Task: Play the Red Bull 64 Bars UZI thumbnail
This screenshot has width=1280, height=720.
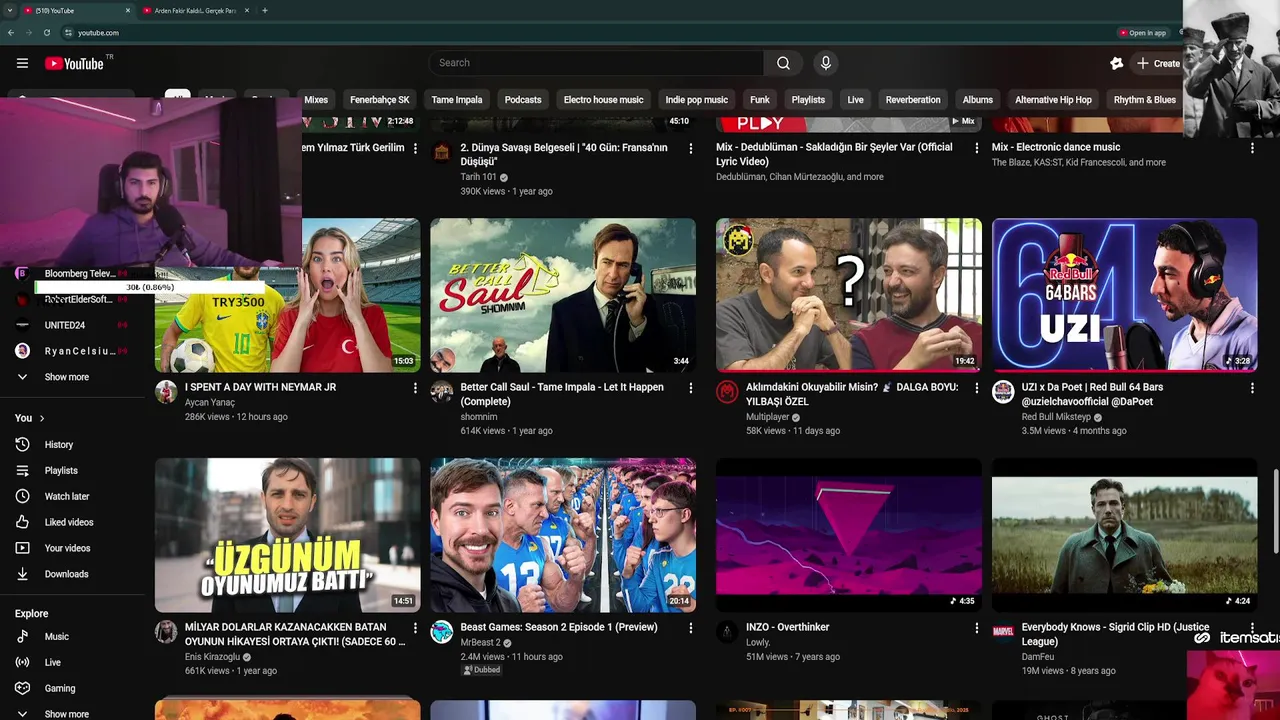Action: [x=1124, y=295]
